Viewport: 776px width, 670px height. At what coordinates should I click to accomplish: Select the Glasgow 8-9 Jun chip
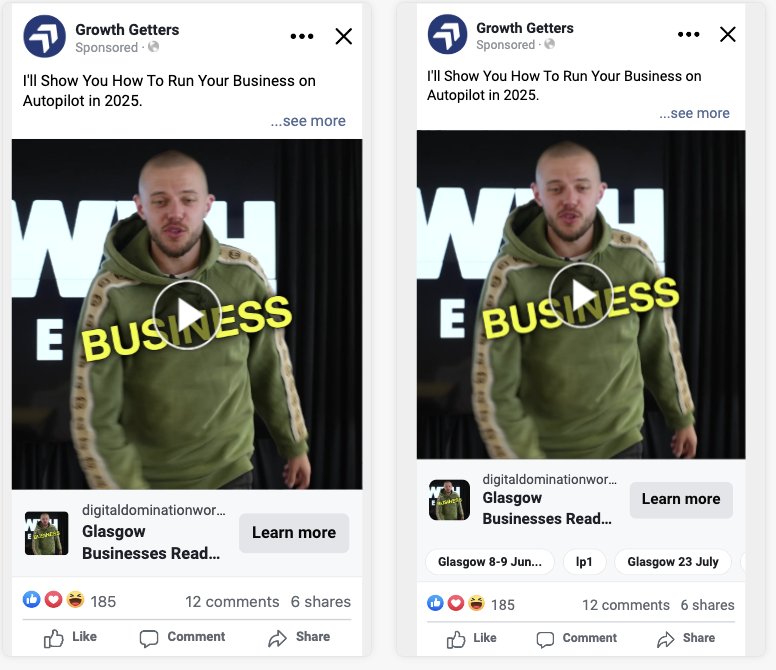pos(489,562)
